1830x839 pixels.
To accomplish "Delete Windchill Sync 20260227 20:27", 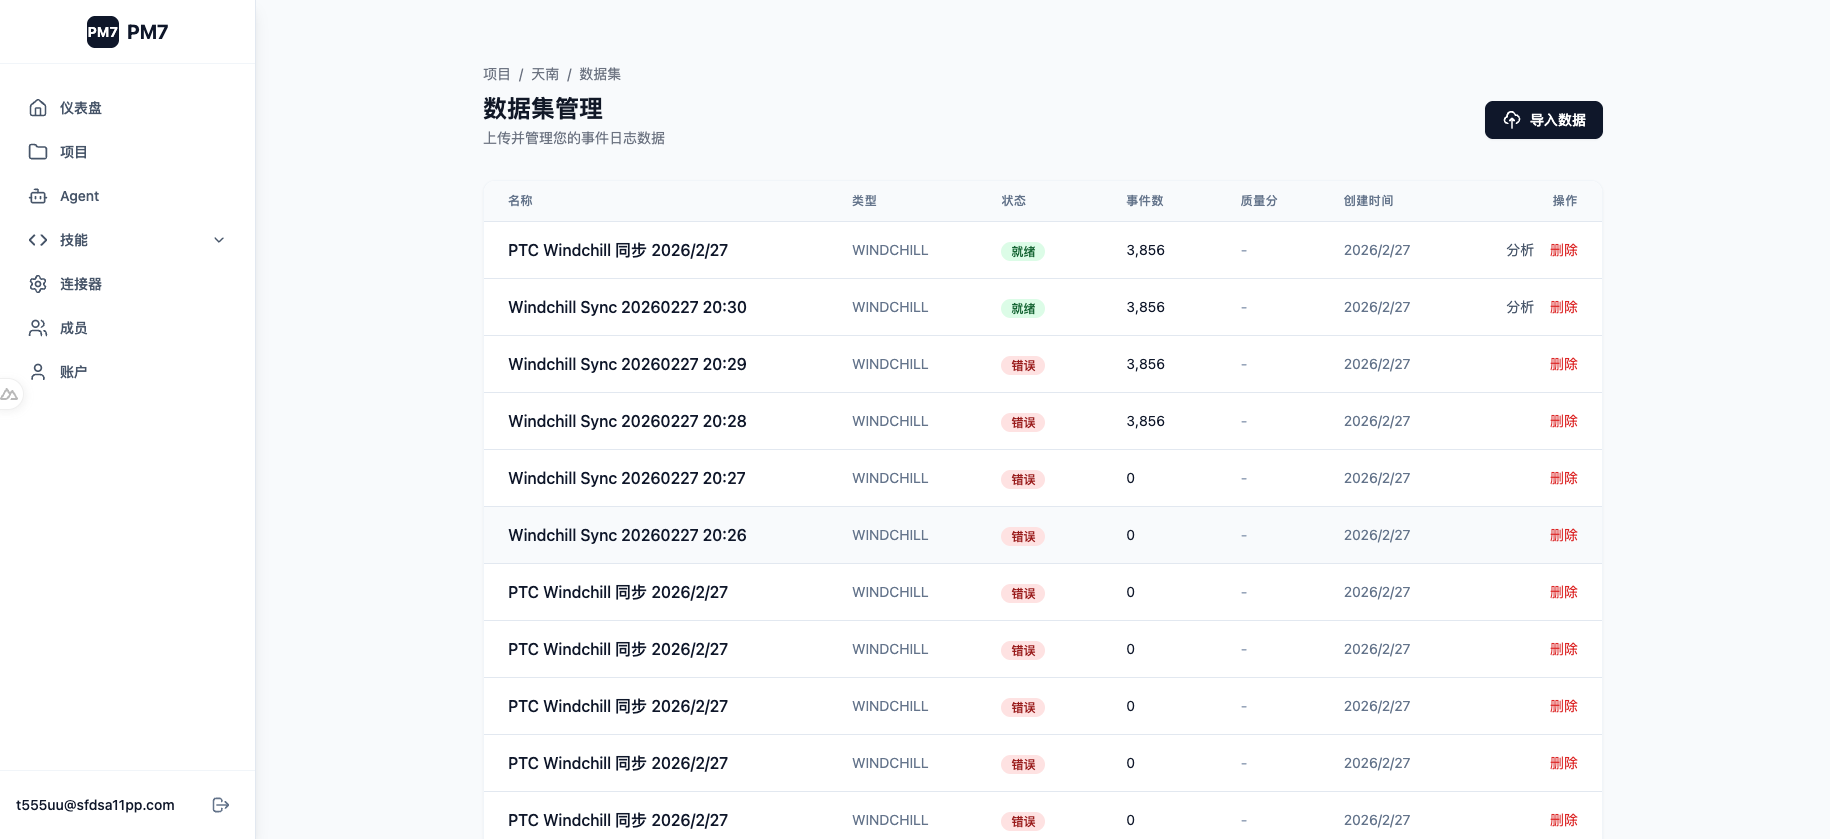I will click(x=1564, y=478).
